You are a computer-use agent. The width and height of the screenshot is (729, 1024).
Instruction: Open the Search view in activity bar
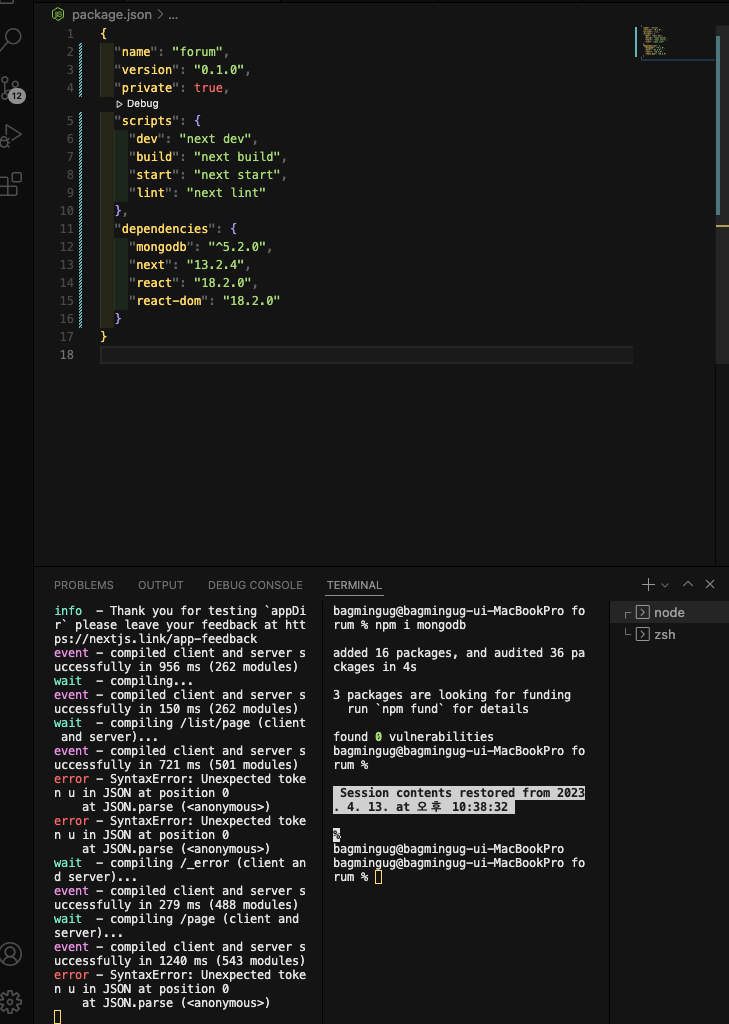point(11,40)
